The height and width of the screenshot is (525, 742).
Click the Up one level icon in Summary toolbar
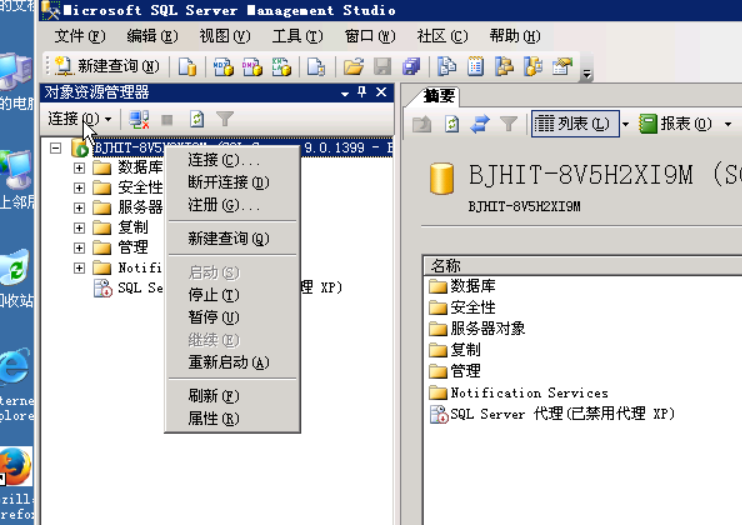click(x=422, y=125)
